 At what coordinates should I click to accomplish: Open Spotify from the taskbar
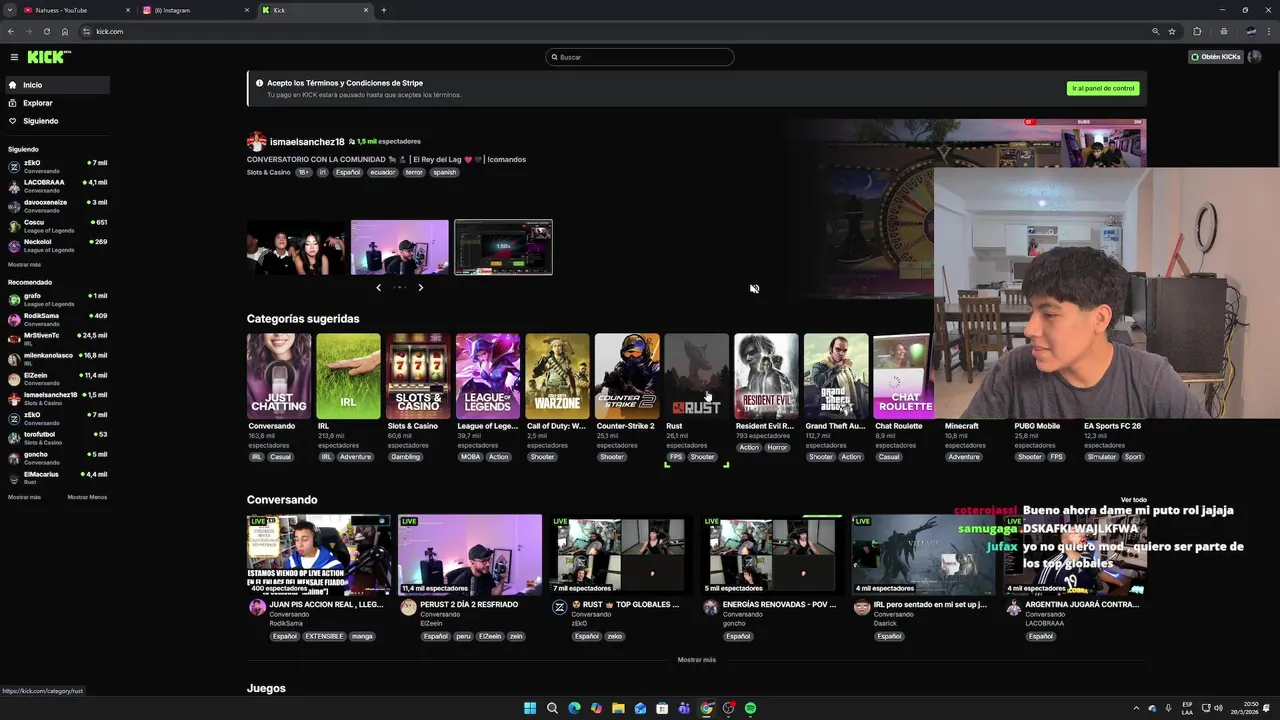coord(750,708)
